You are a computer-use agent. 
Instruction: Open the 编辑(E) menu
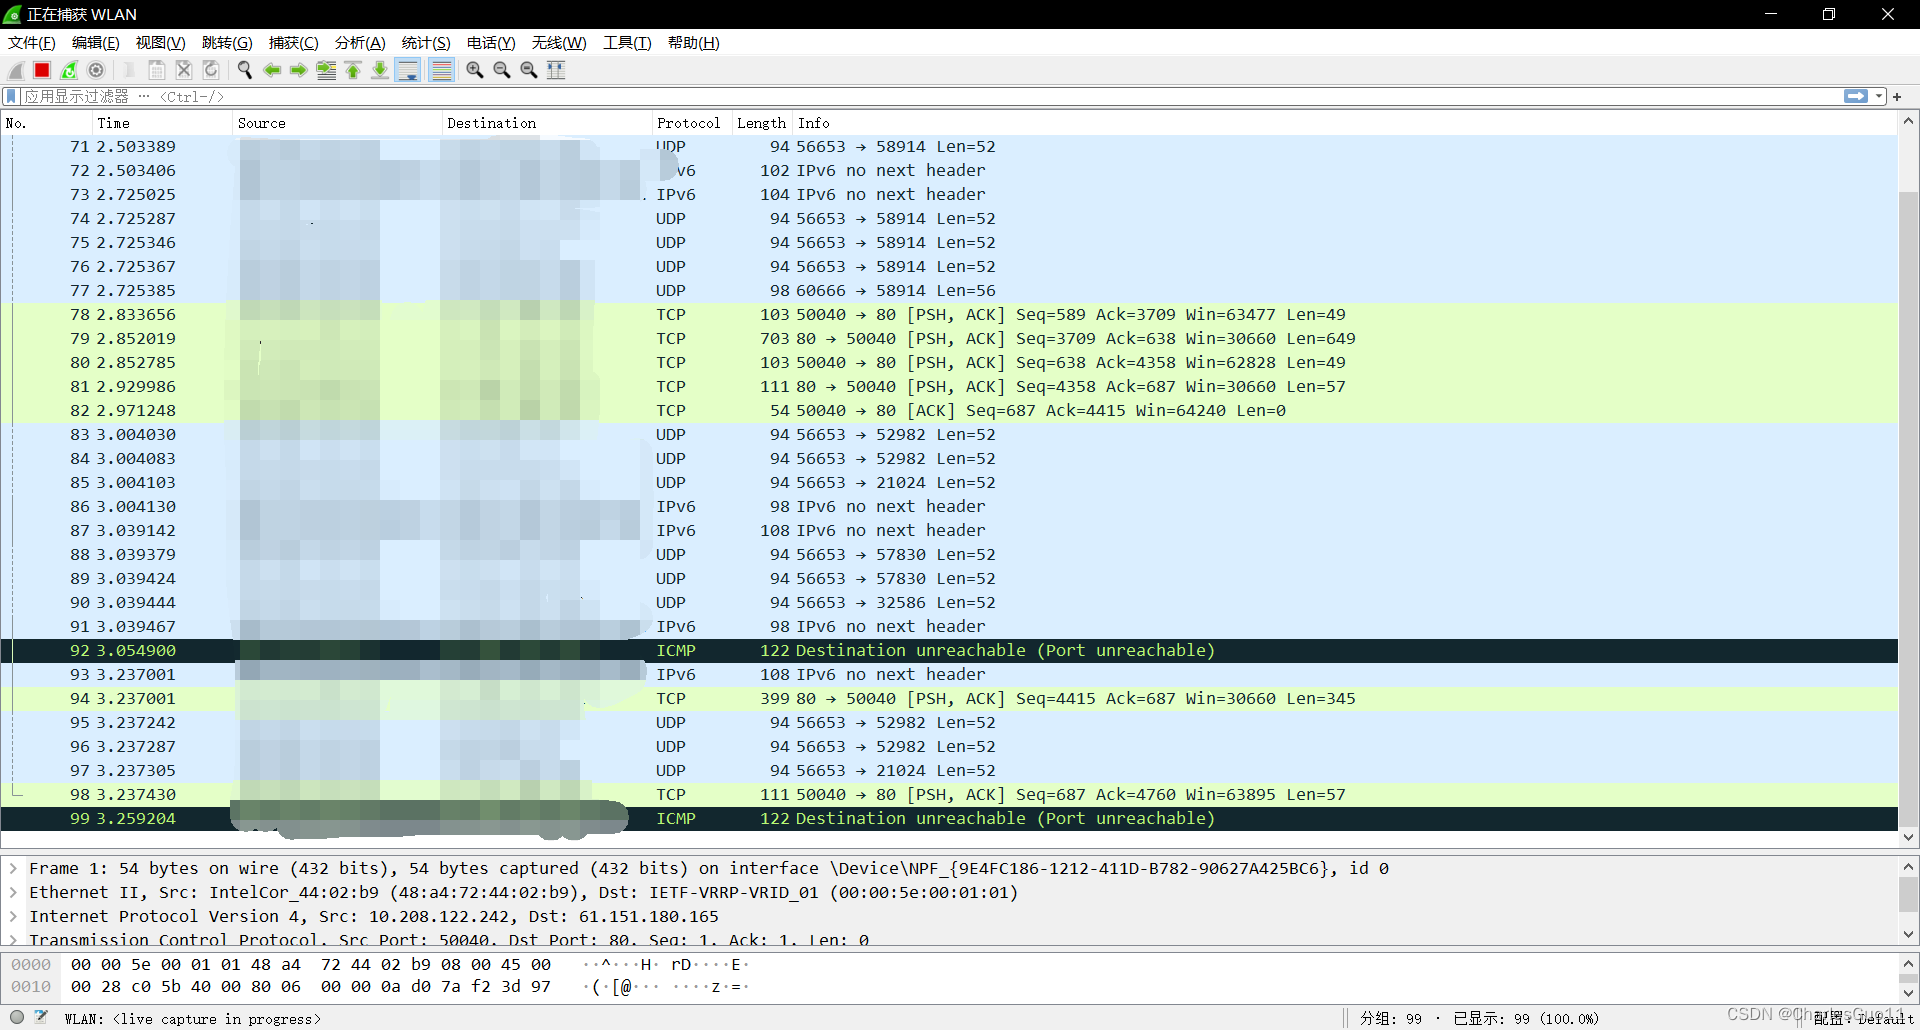(x=96, y=43)
